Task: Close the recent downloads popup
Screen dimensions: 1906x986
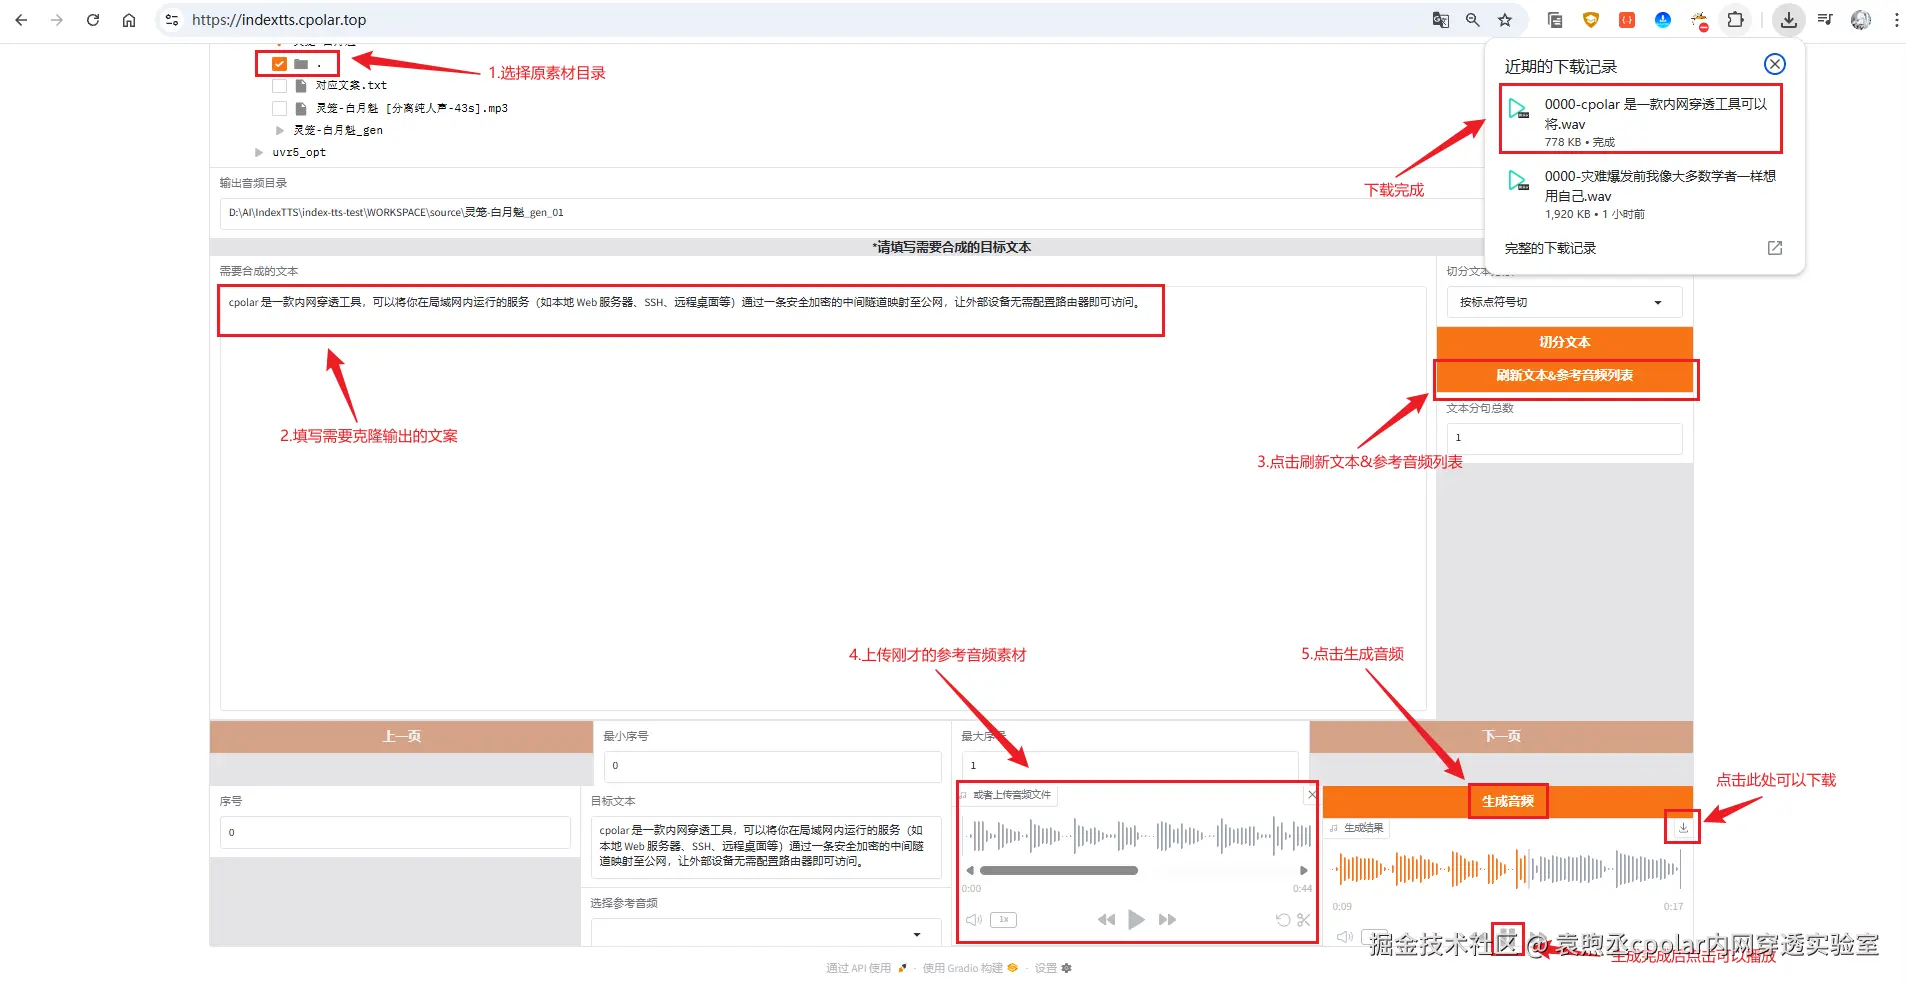Action: click(x=1775, y=64)
